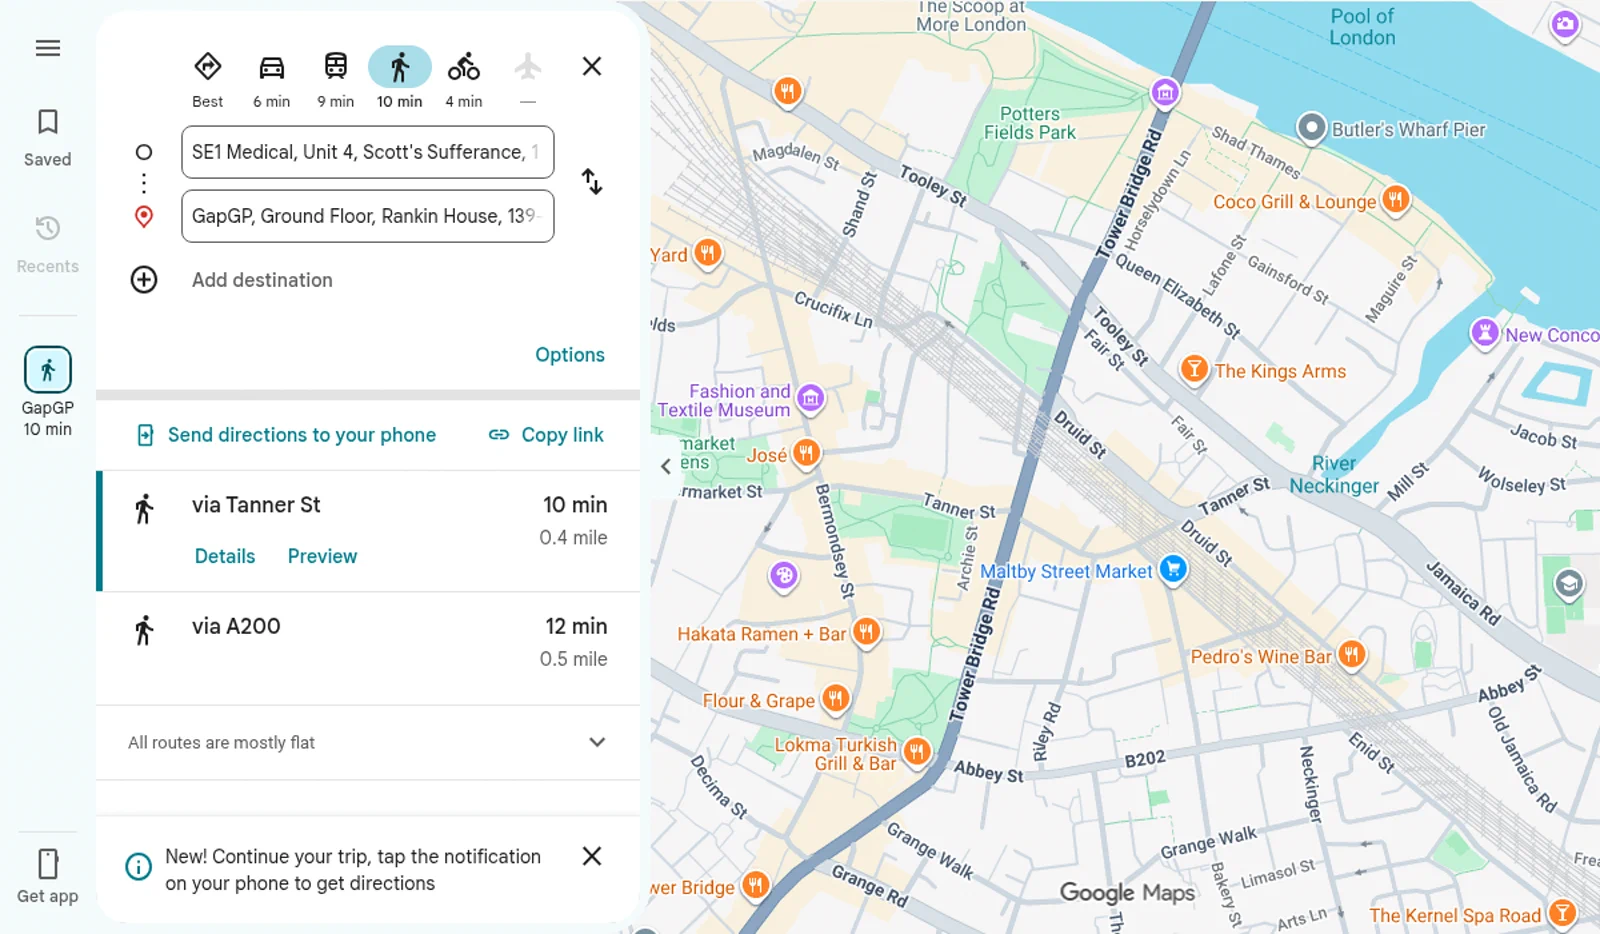Open Details for Tanner St route

click(225, 556)
